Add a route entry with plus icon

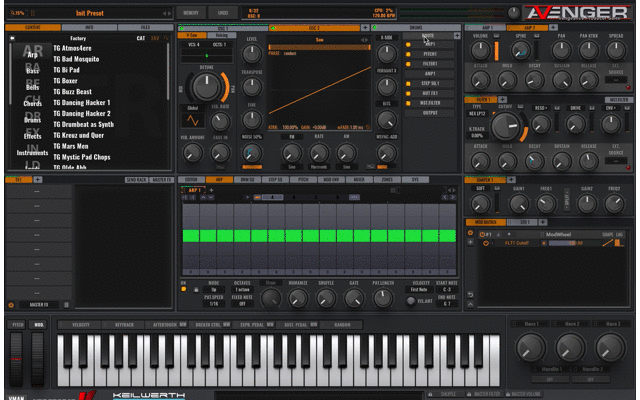click(x=457, y=36)
